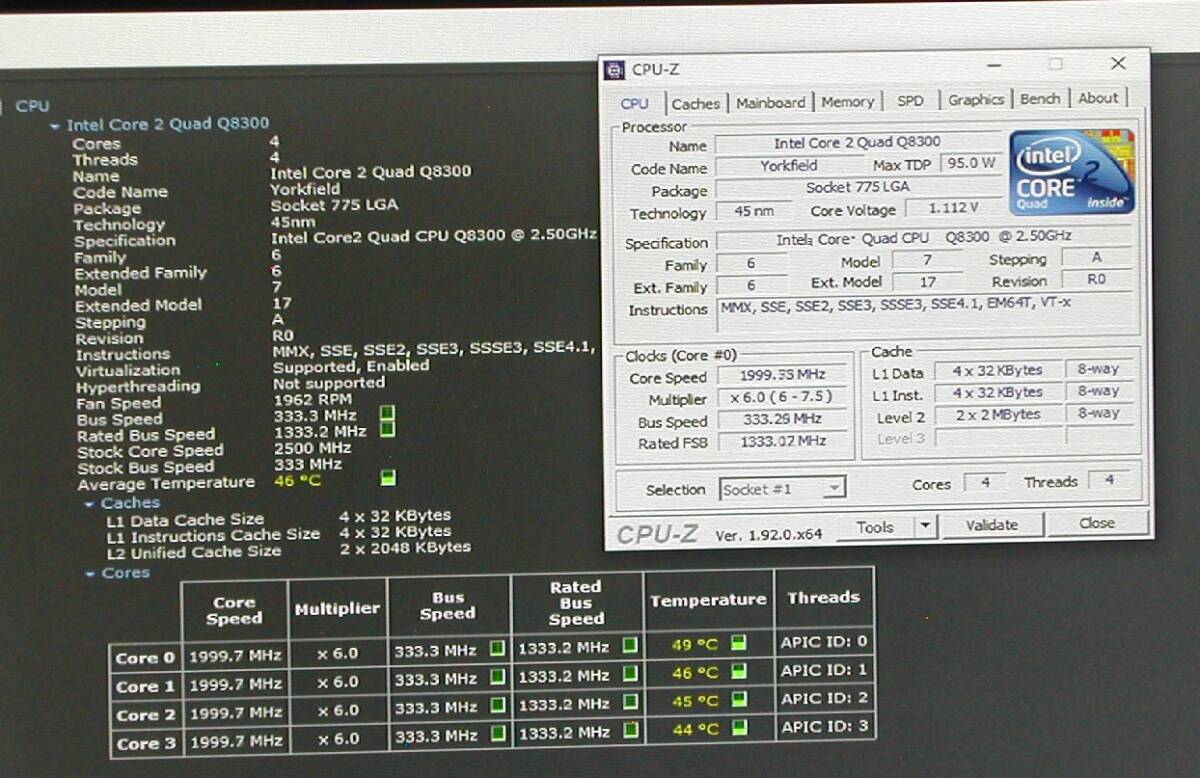Viewport: 1200px width, 778px height.
Task: Open the Graphics tab
Action: coord(976,99)
